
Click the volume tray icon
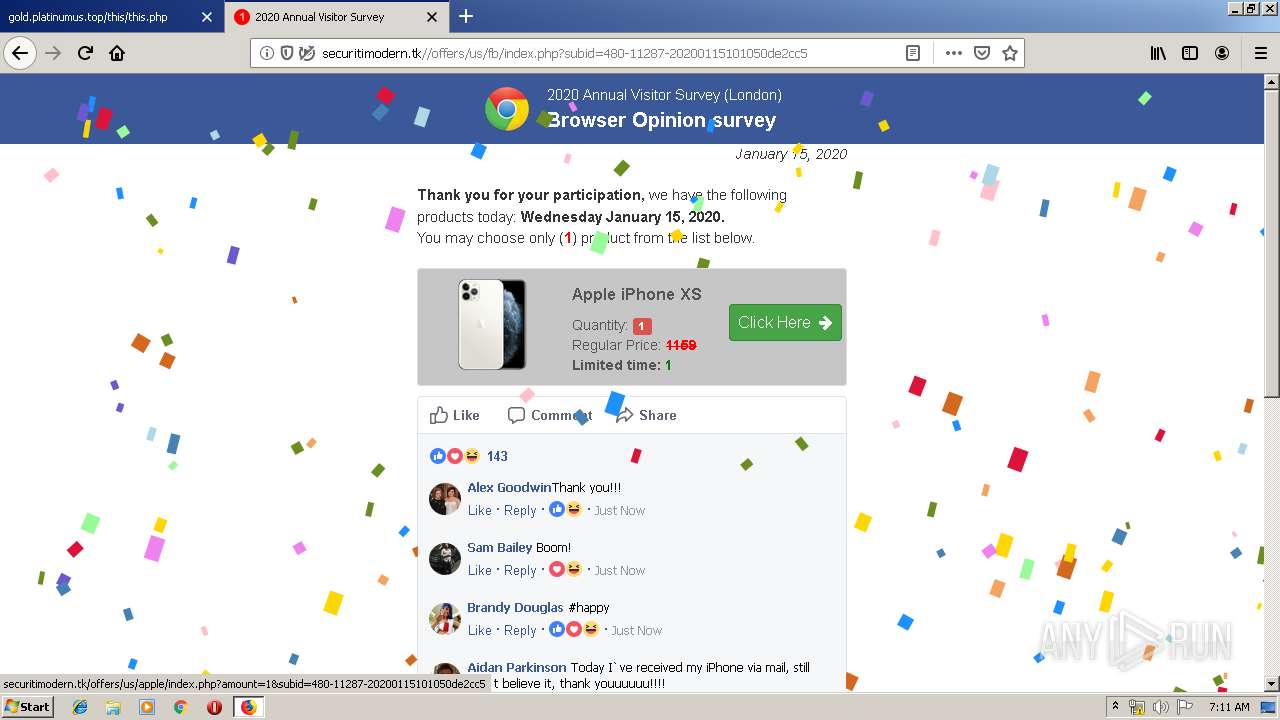click(1160, 707)
